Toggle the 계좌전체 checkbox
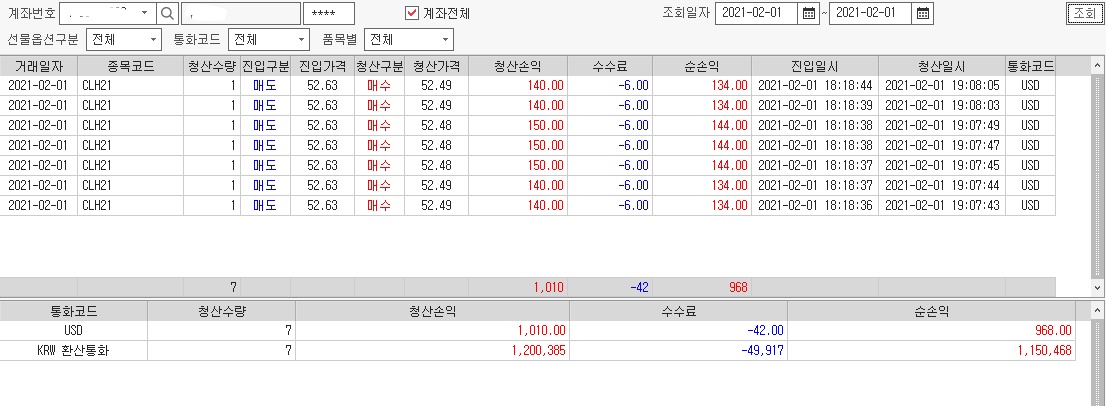 [x=411, y=13]
